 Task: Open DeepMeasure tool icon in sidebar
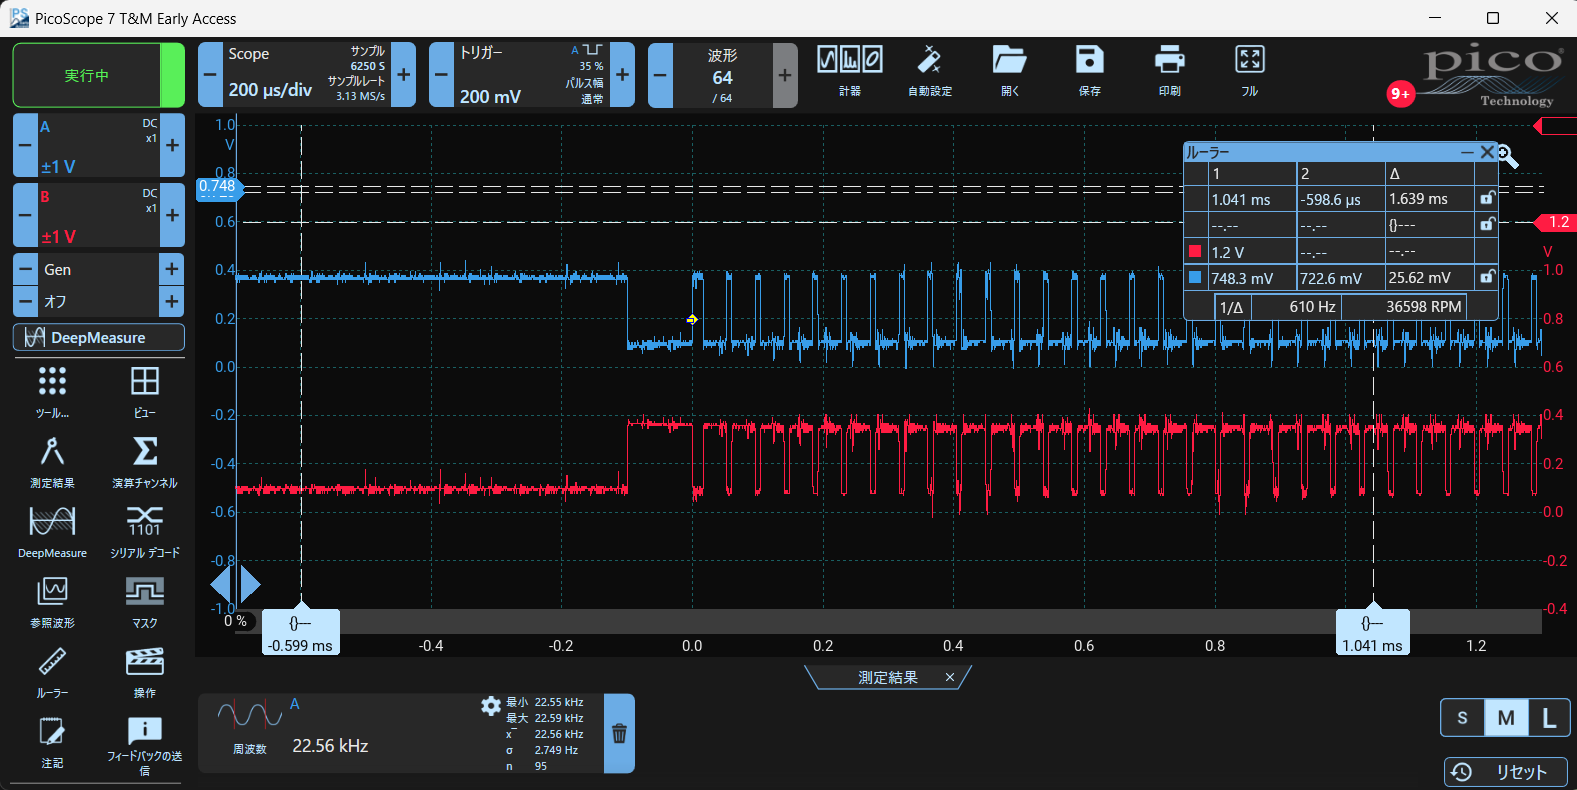tap(52, 531)
